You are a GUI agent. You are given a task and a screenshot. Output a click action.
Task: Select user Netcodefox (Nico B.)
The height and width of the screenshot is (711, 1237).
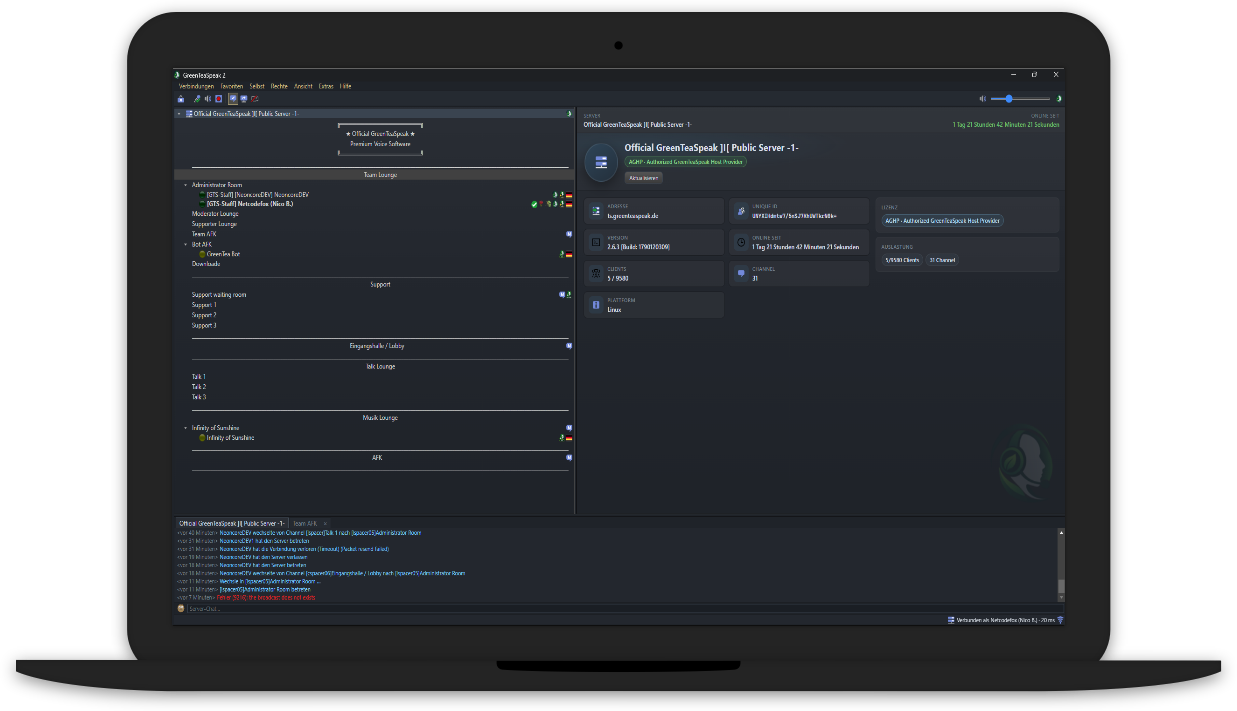[x=249, y=204]
